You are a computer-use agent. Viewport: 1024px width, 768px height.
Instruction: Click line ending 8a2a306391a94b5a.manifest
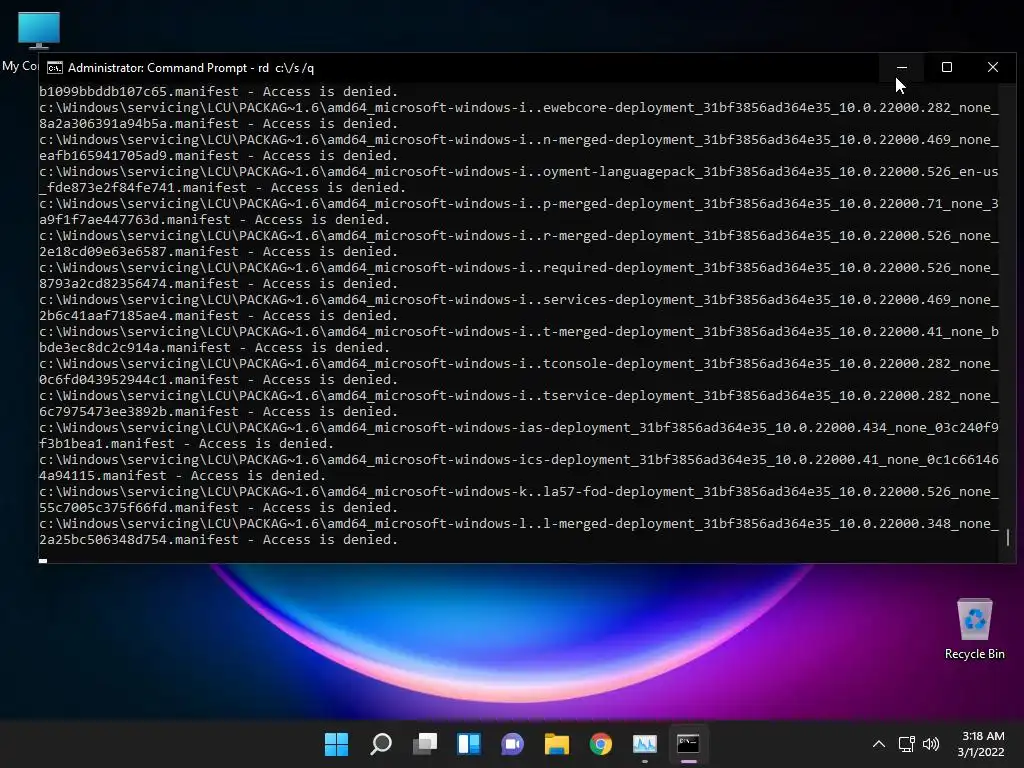click(x=219, y=123)
